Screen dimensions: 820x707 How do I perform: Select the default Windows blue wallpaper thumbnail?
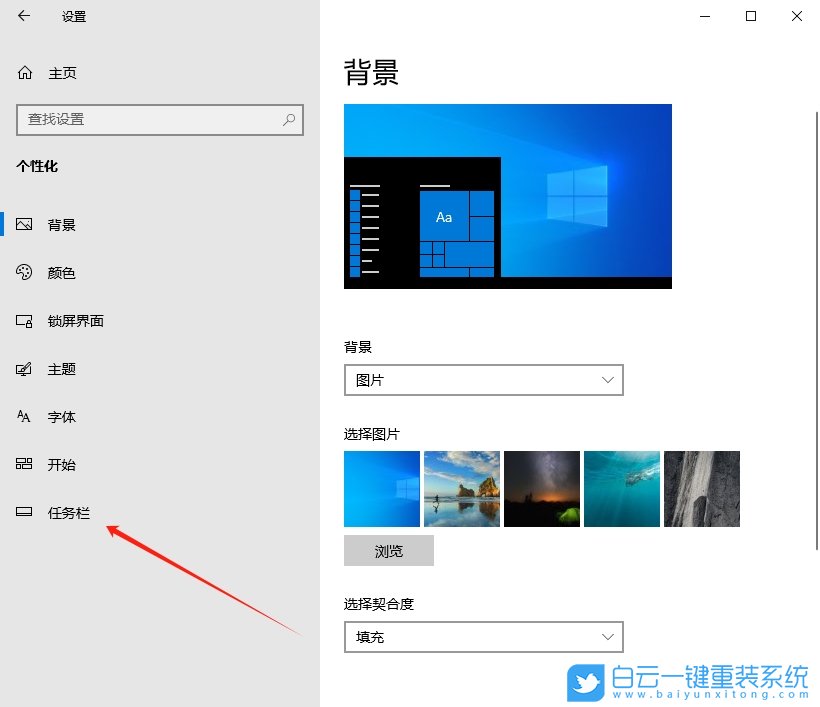pos(381,488)
